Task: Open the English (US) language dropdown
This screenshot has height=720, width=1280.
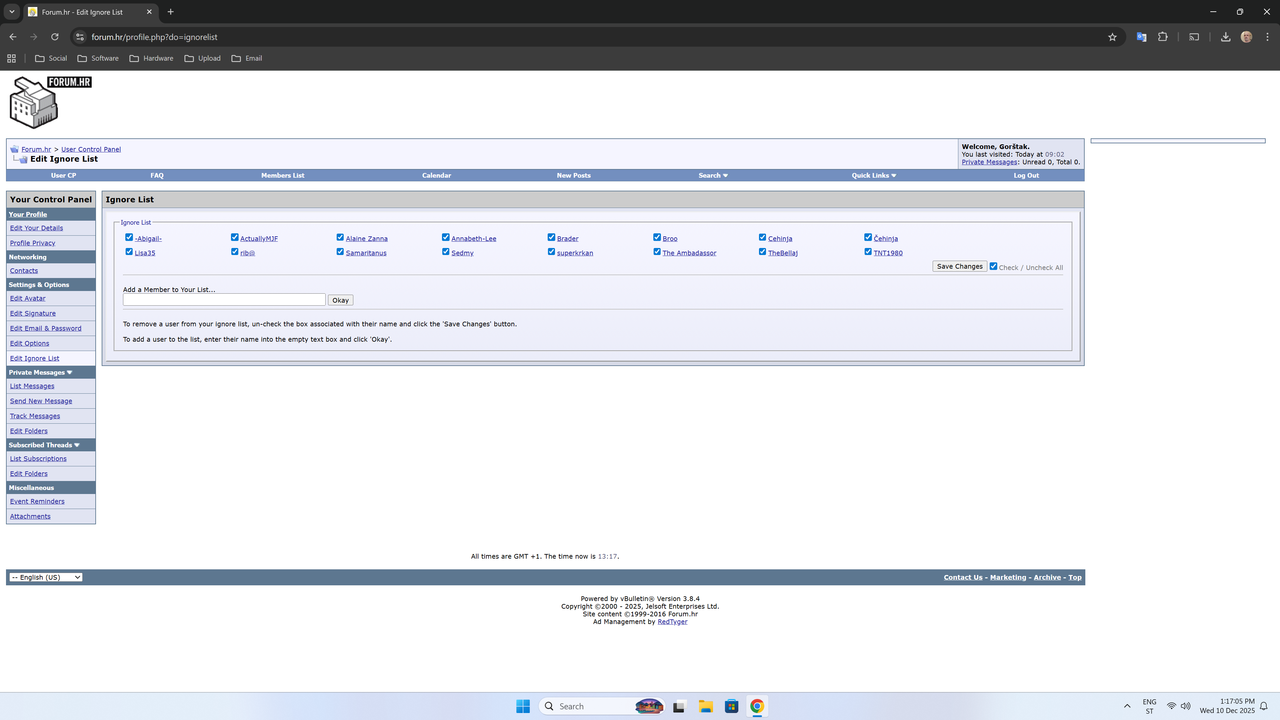Action: tap(45, 577)
